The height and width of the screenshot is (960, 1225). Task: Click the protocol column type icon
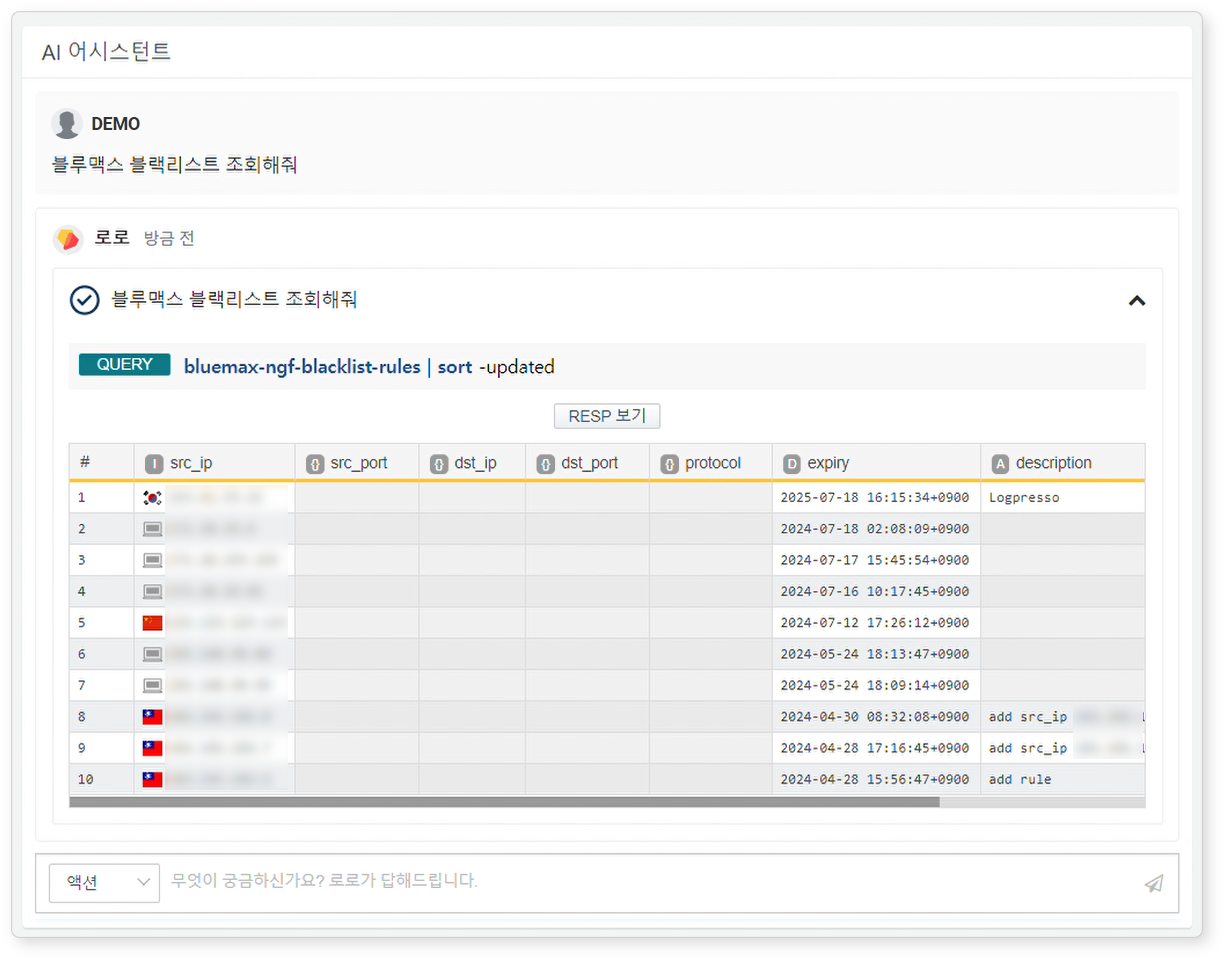tap(669, 464)
